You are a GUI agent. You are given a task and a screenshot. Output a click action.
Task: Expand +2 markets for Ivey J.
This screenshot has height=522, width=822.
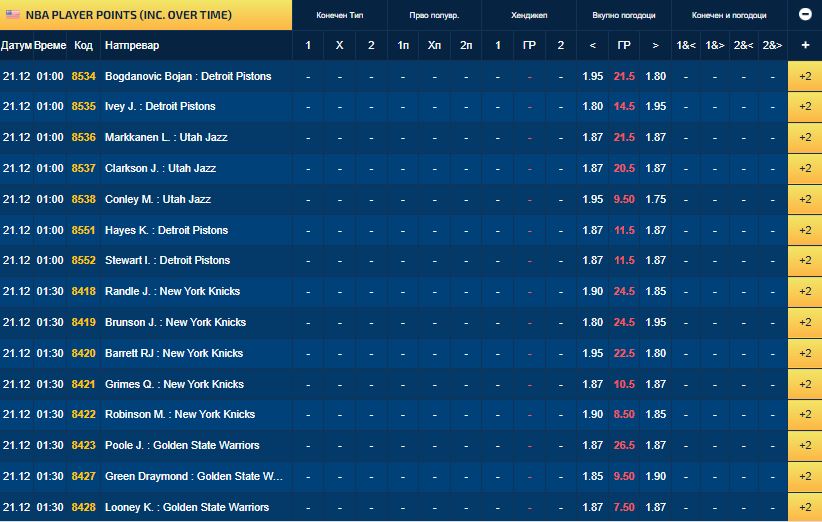pyautogui.click(x=805, y=106)
